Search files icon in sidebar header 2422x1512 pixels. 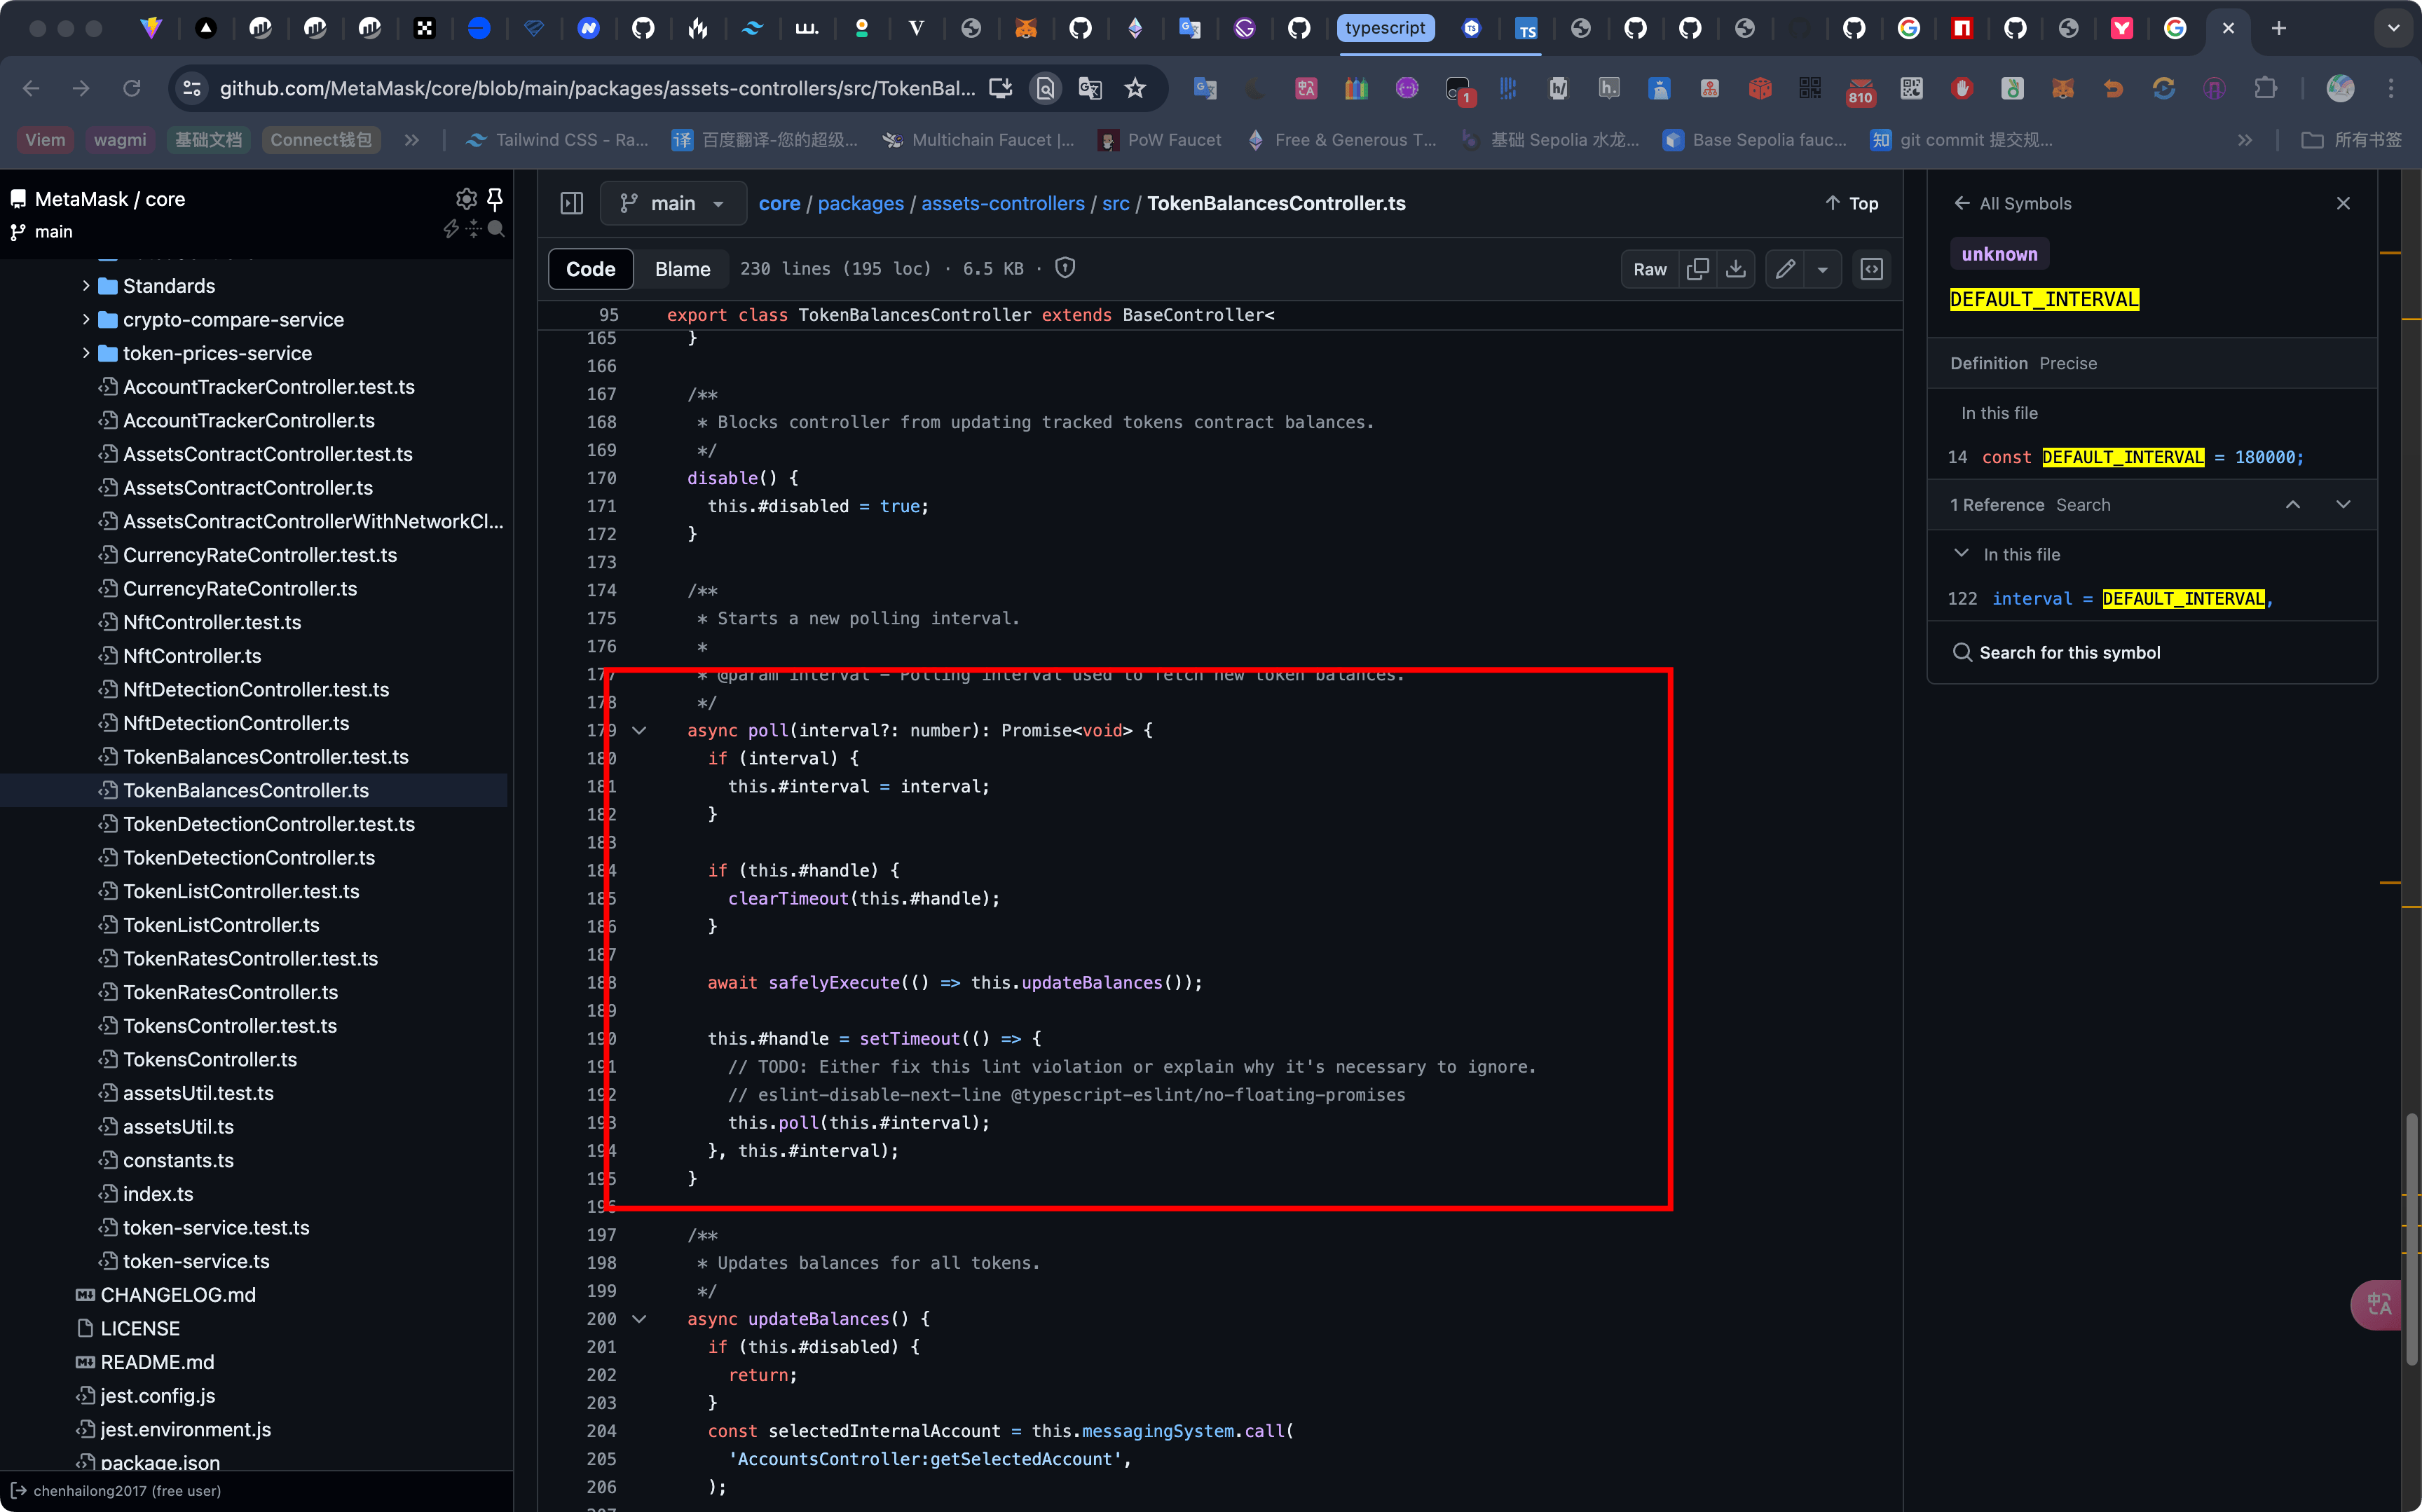click(495, 230)
